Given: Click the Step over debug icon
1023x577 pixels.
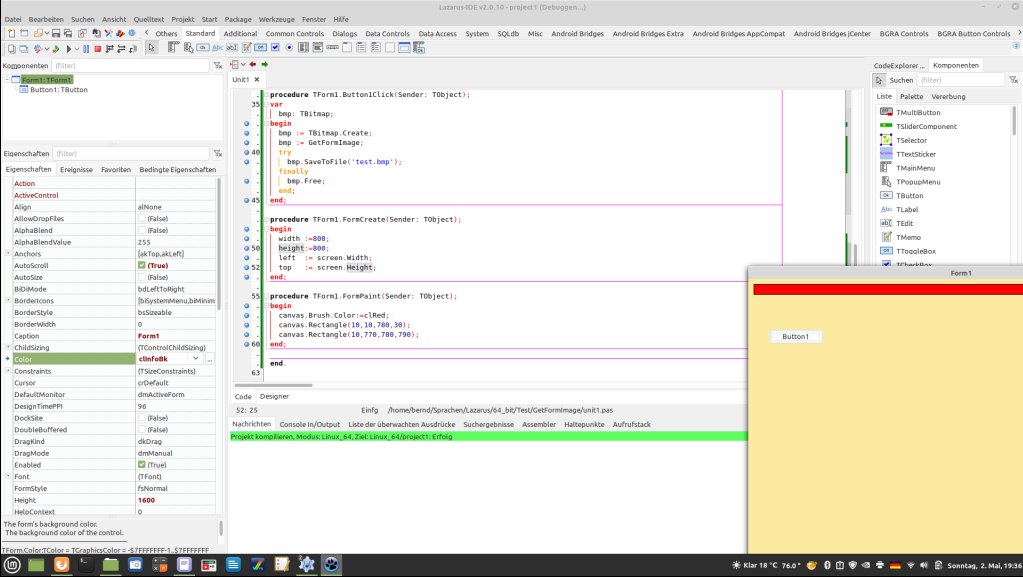Looking at the screenshot, I should point(121,49).
